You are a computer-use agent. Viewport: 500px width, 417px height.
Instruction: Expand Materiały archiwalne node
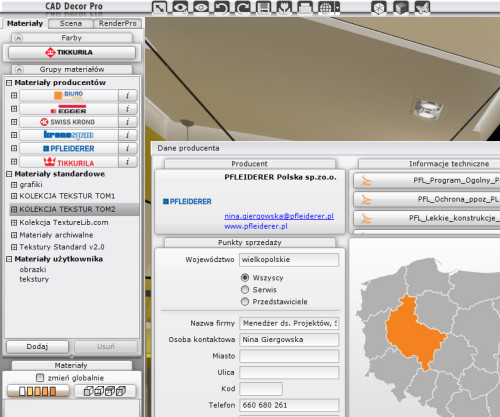coord(14,235)
